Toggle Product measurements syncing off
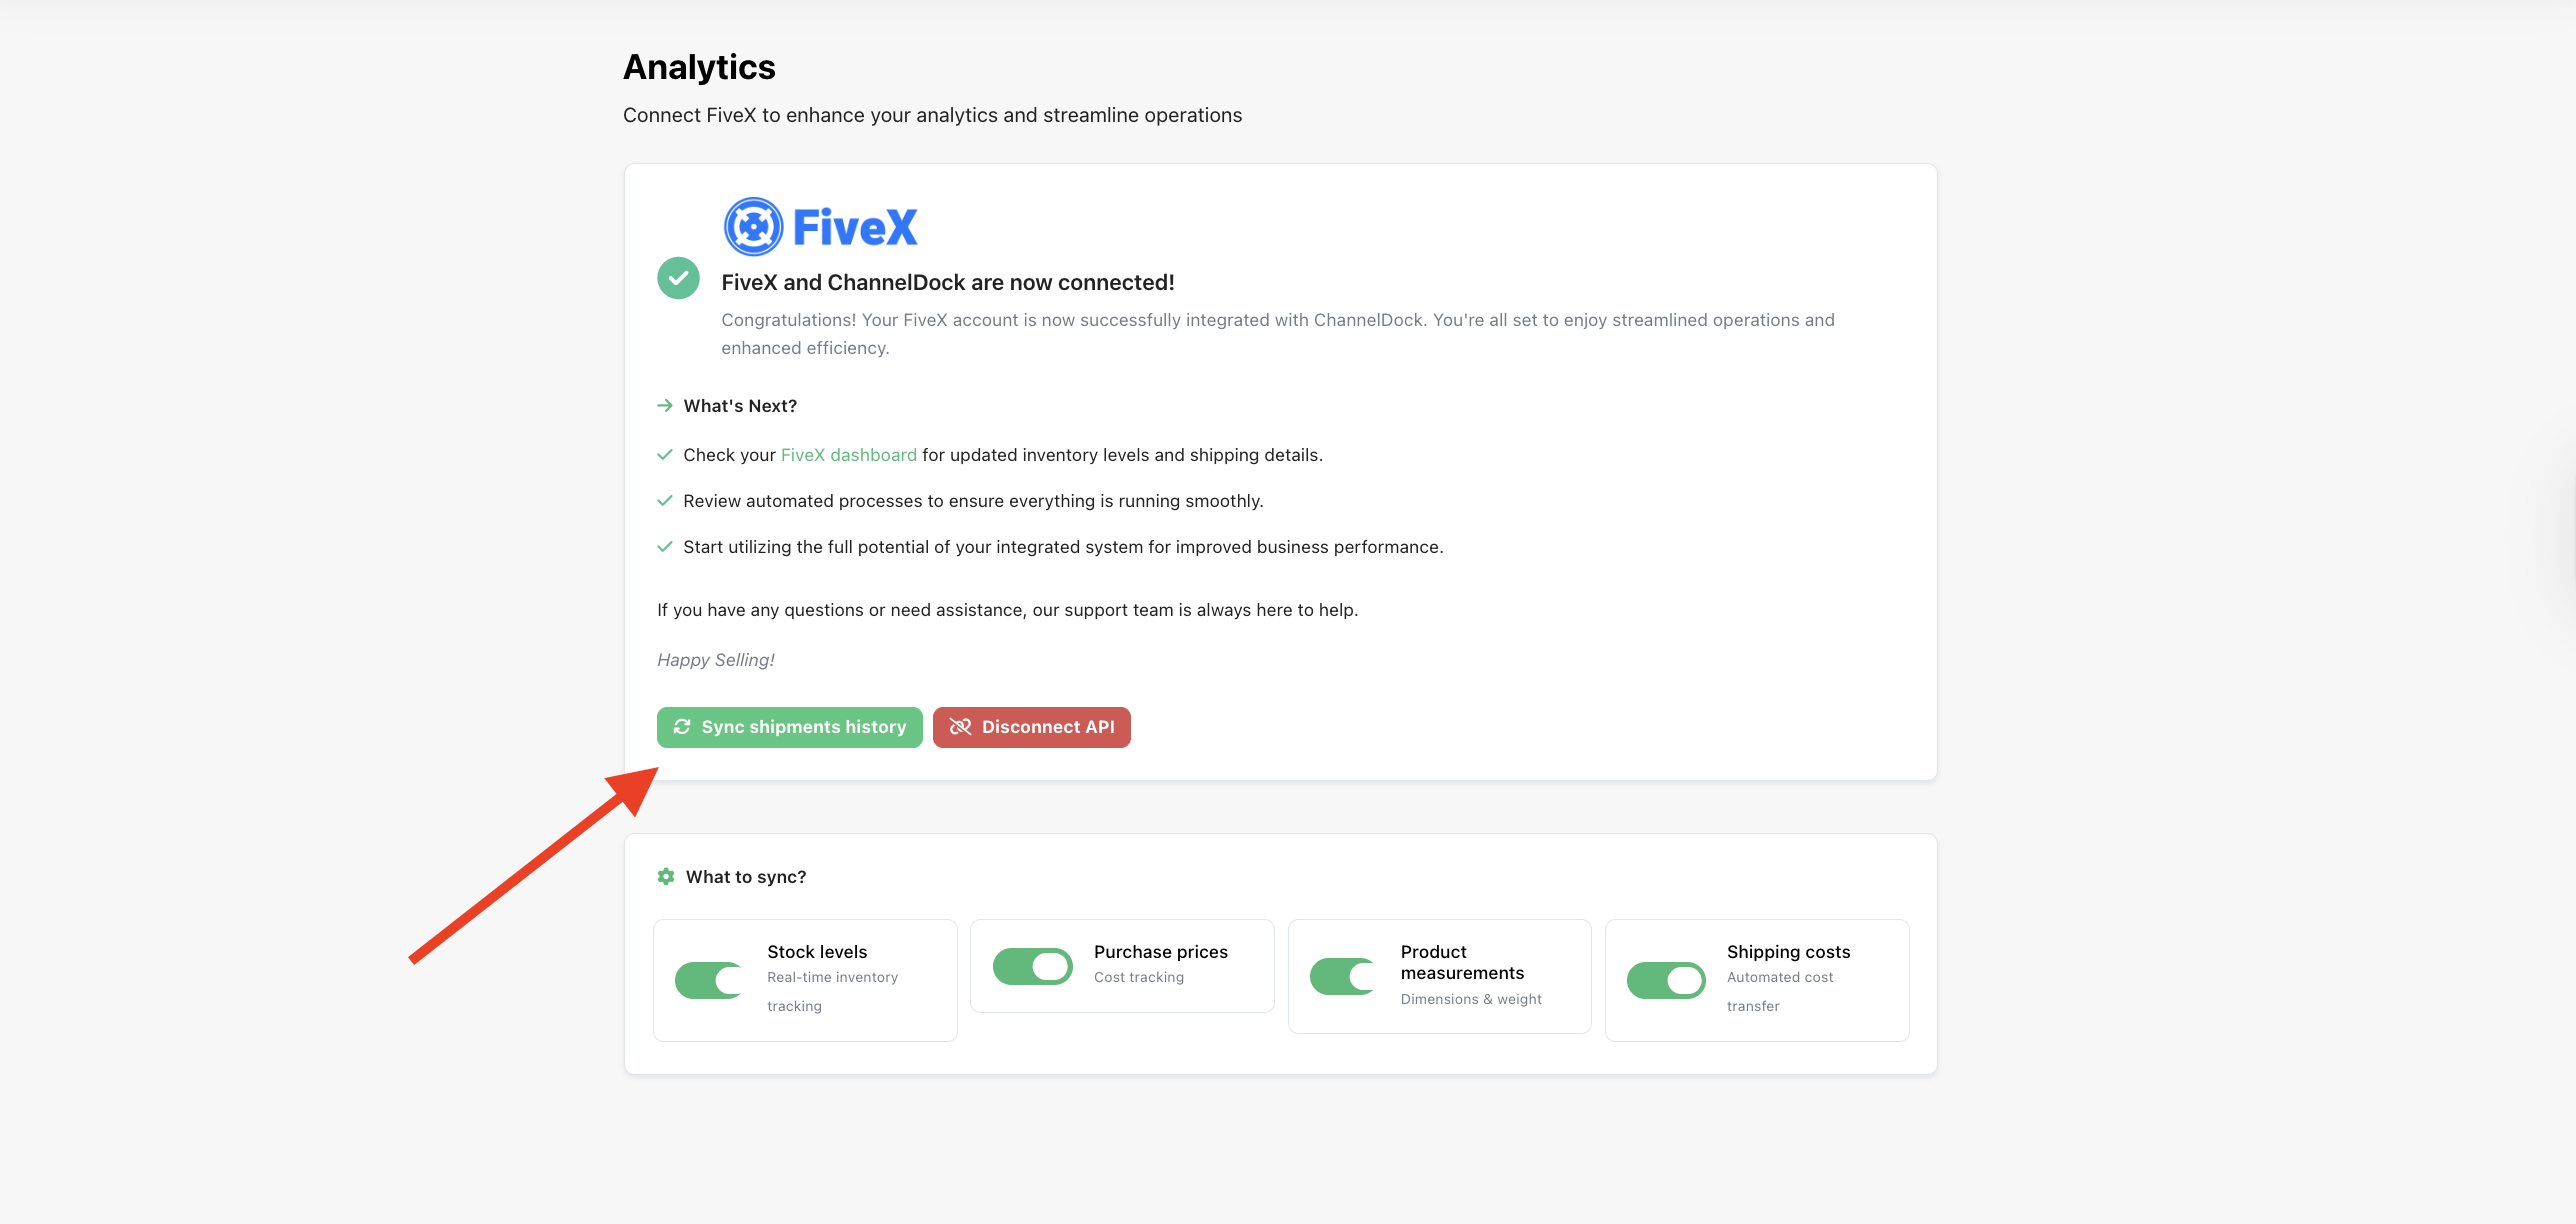The height and width of the screenshot is (1224, 2576). 1344,976
